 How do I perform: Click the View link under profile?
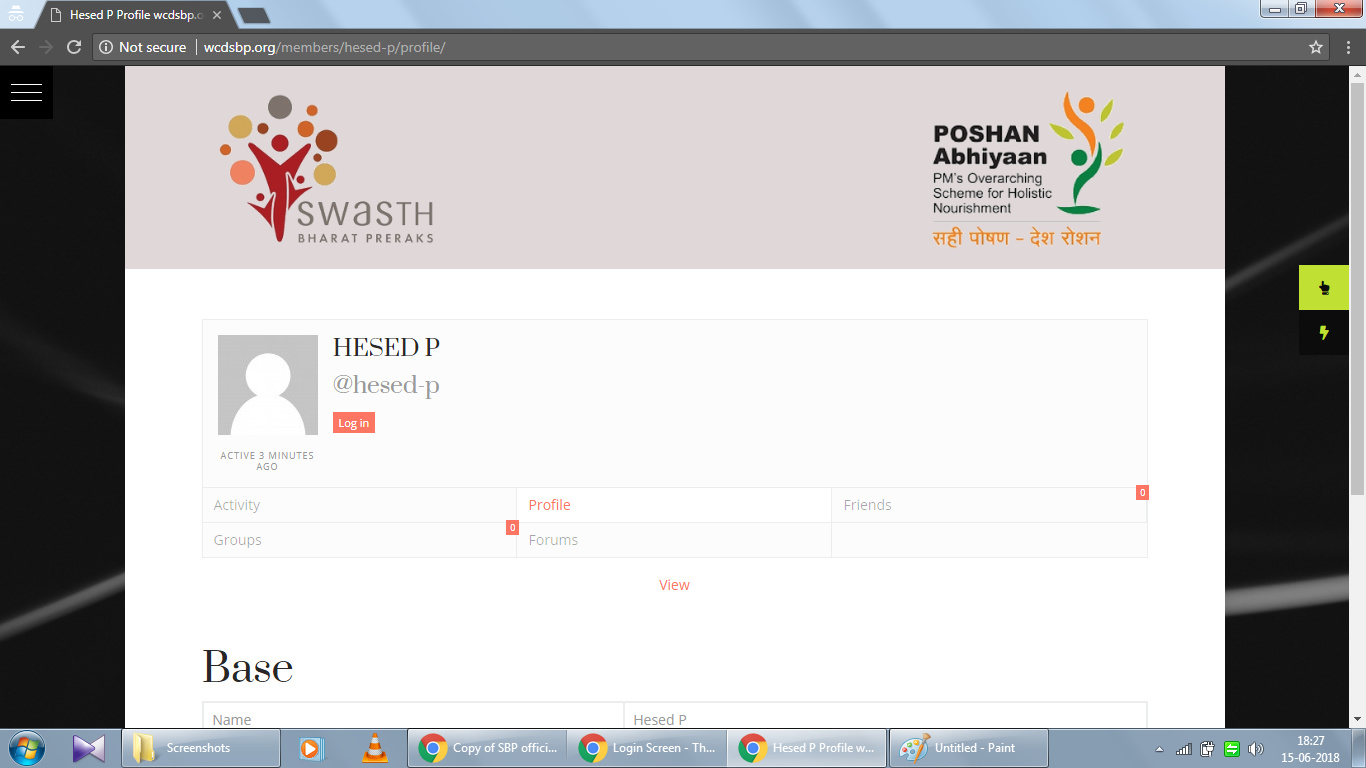(674, 585)
